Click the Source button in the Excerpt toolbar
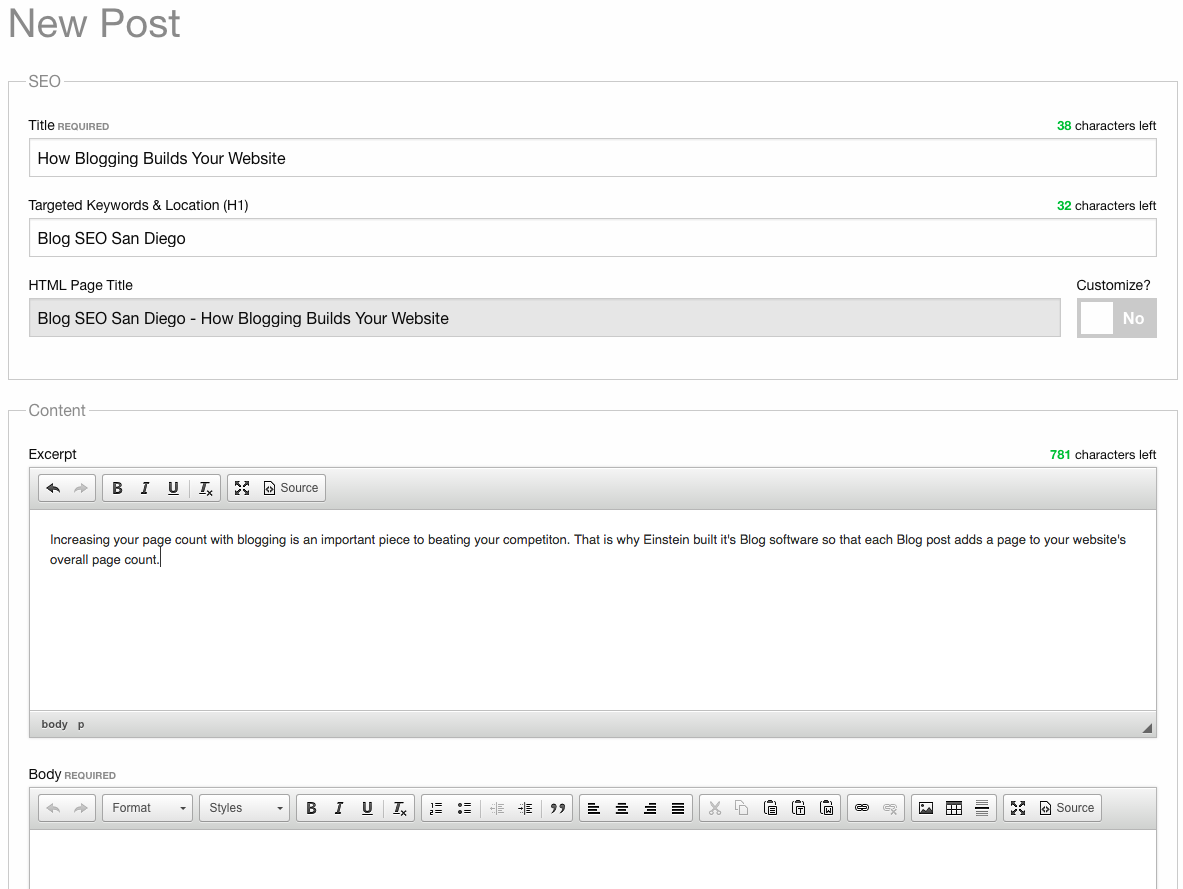1183x889 pixels. click(x=290, y=488)
